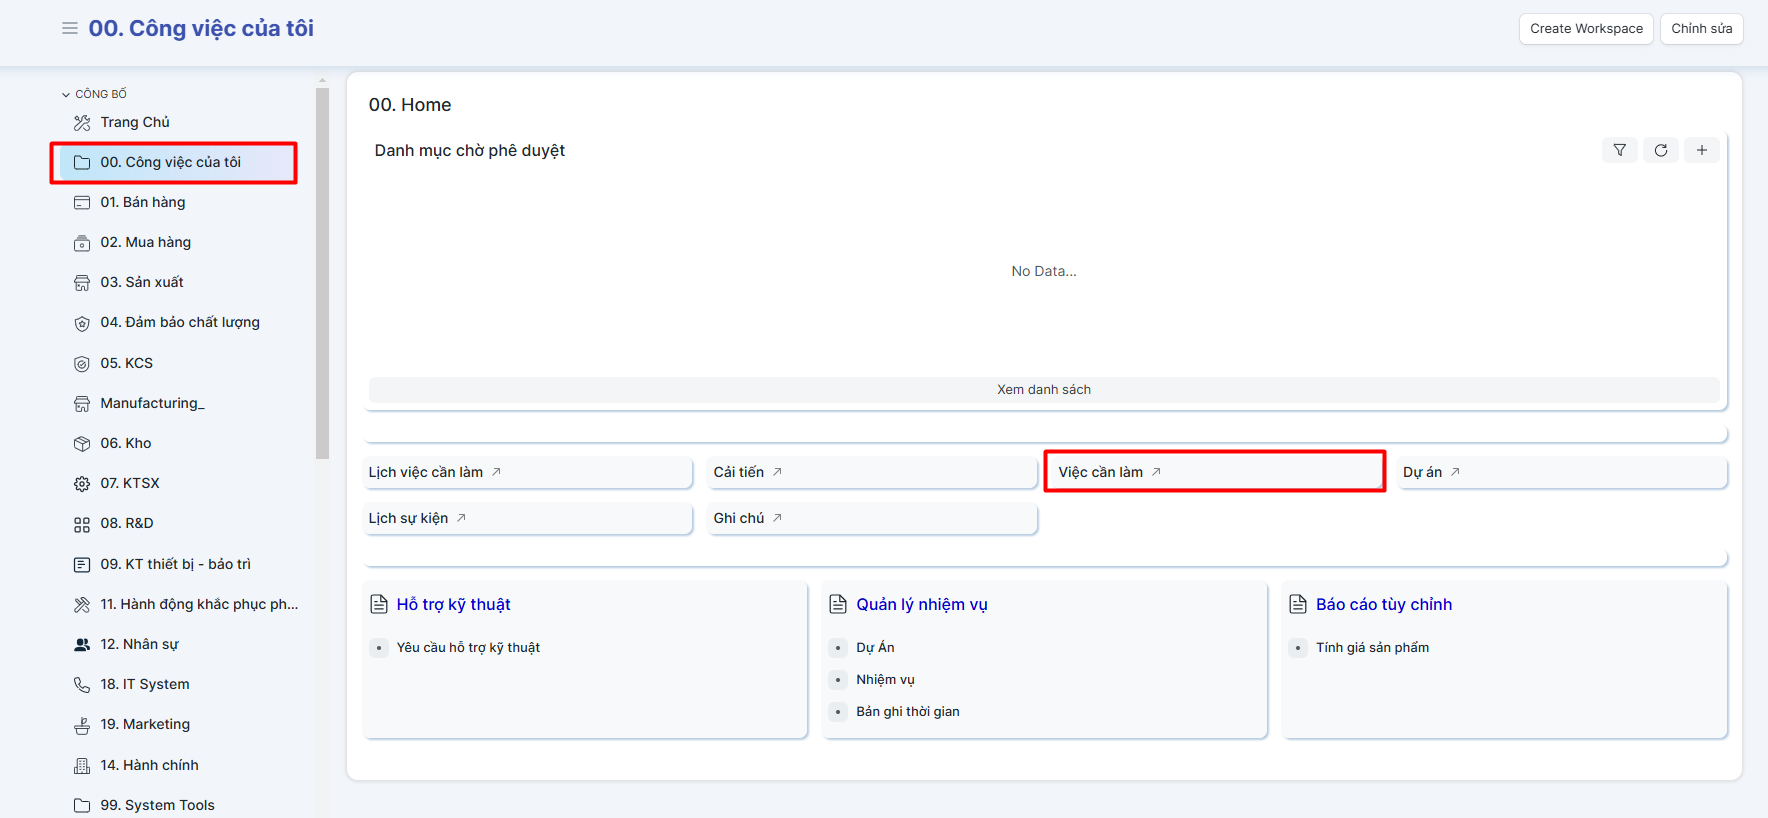The width and height of the screenshot is (1768, 818).
Task: Click the 18. IT System phone icon
Action: (x=82, y=685)
